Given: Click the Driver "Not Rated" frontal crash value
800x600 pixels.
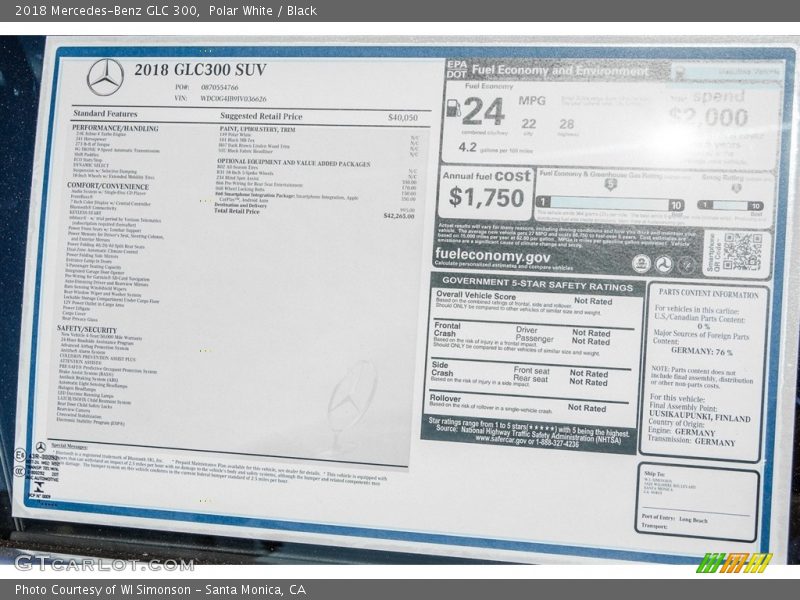Looking at the screenshot, I should coord(591,333).
